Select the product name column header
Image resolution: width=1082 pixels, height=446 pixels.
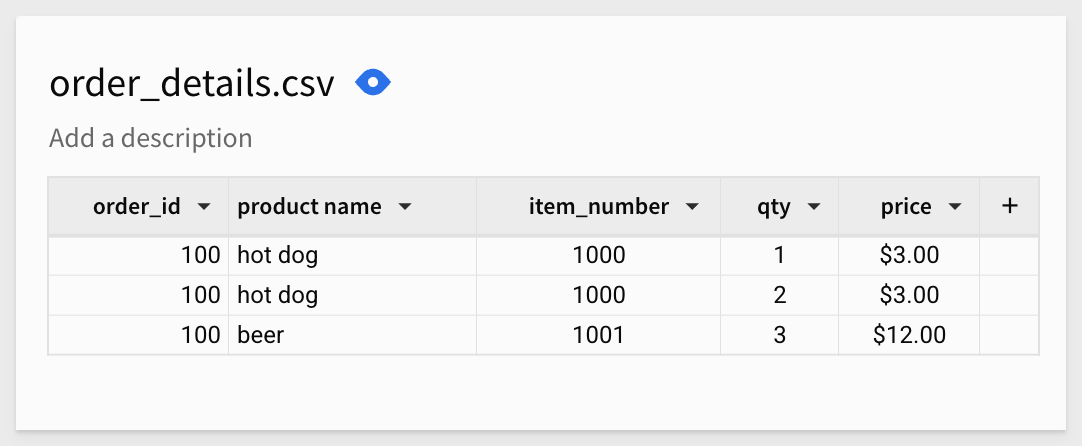coord(353,206)
